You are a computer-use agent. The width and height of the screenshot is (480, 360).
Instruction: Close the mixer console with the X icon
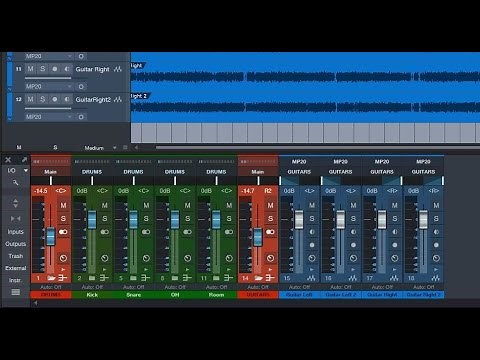(x=8, y=160)
